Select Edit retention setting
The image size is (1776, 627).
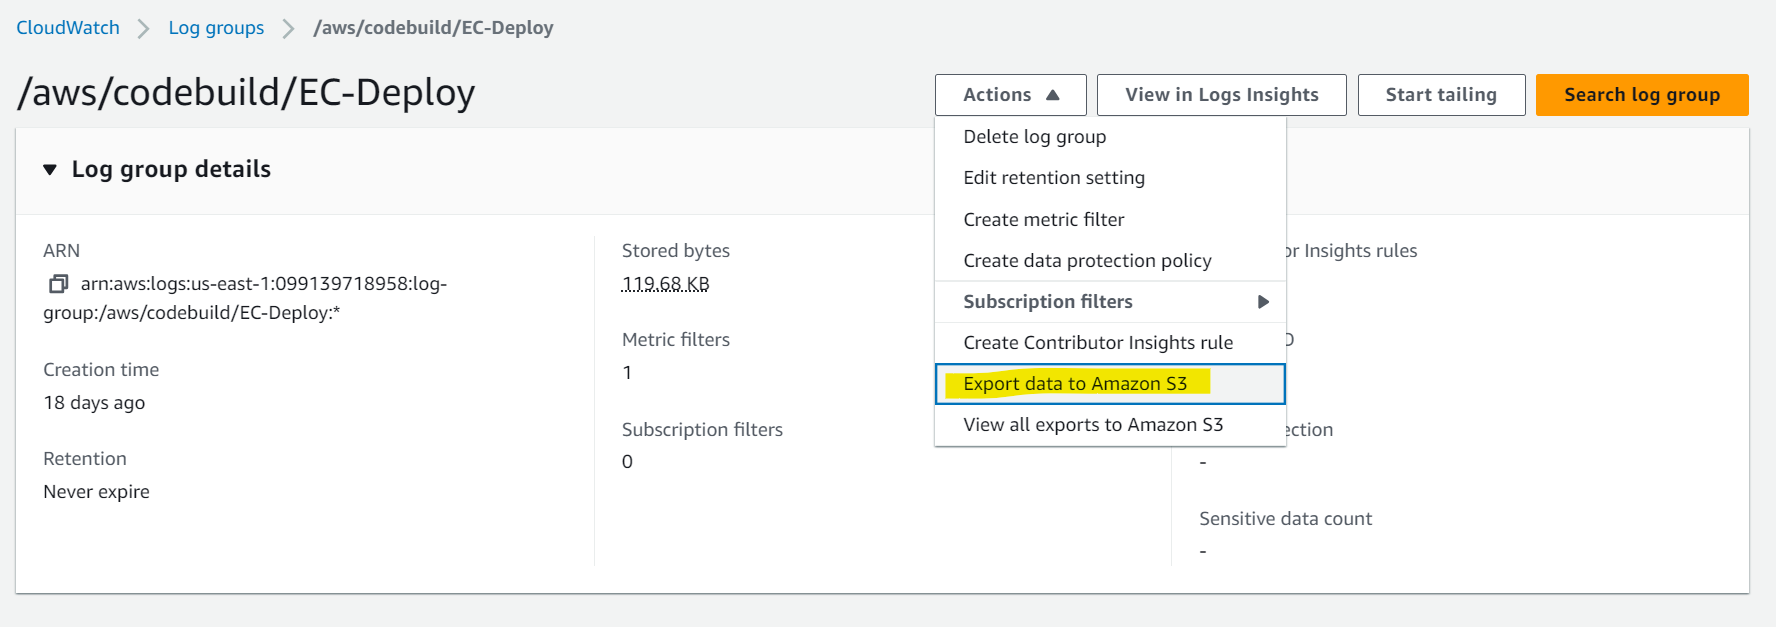(x=1110, y=178)
